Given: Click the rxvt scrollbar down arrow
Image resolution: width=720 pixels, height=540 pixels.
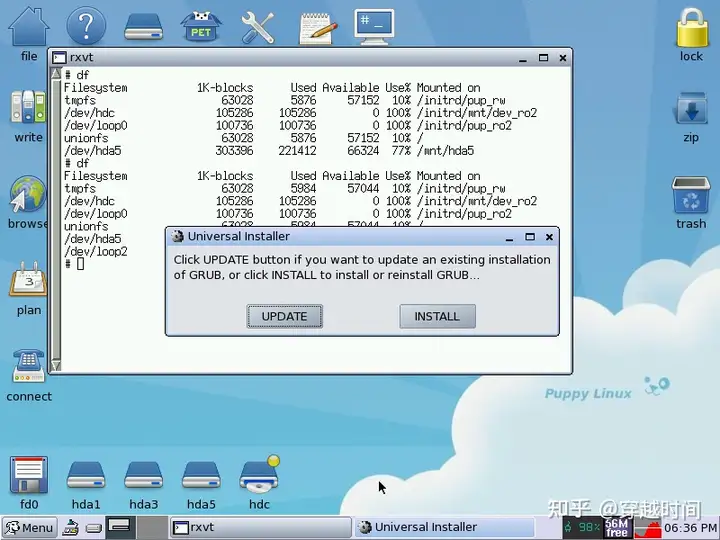Looking at the screenshot, I should (x=56, y=366).
